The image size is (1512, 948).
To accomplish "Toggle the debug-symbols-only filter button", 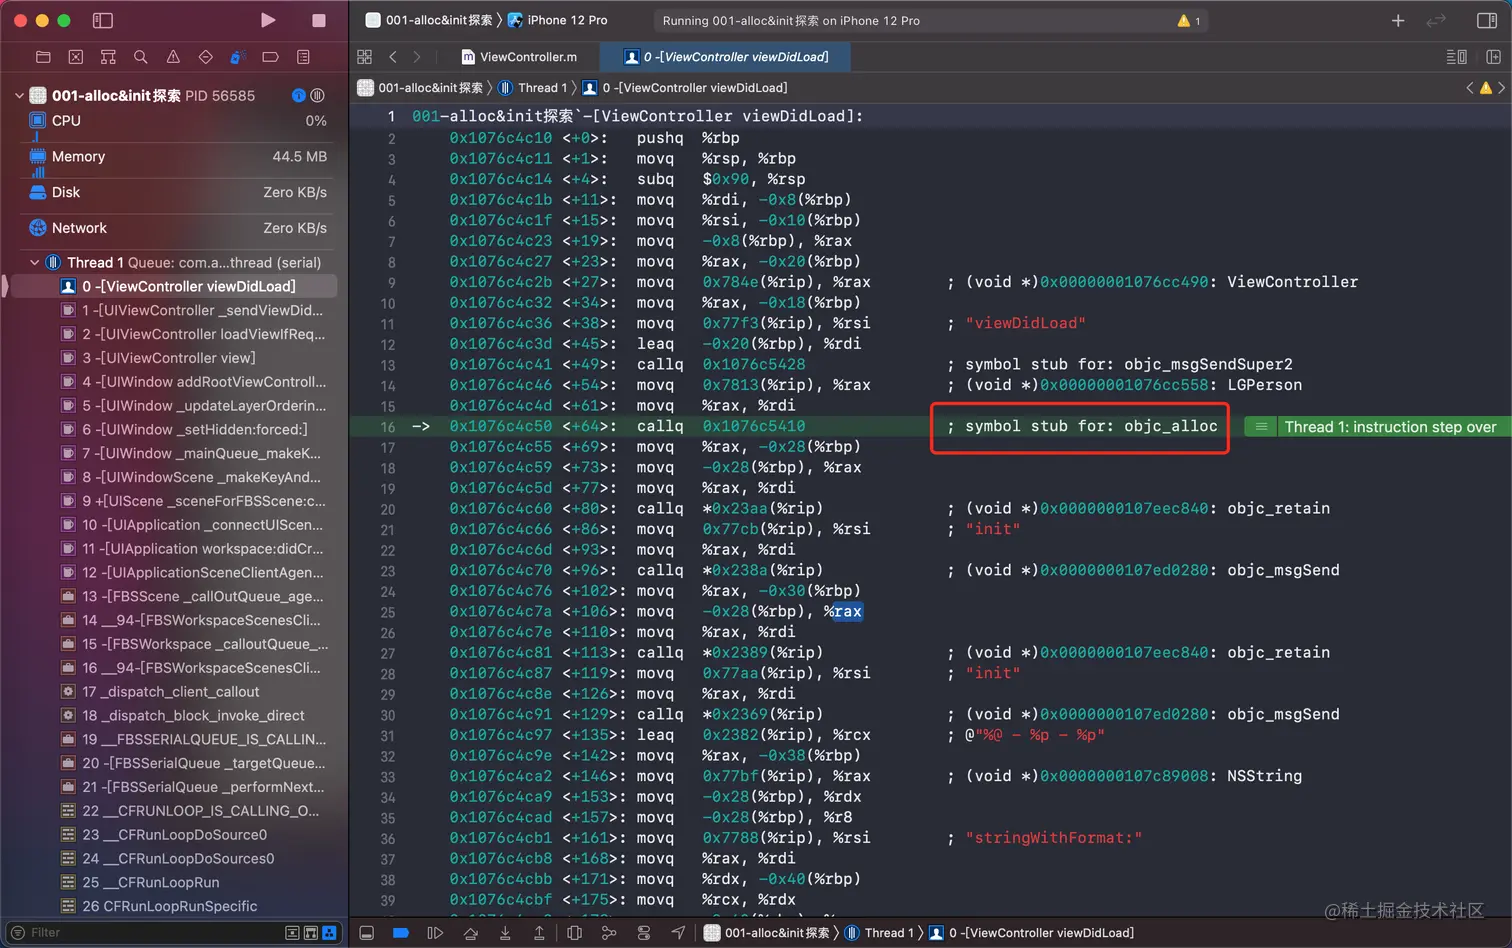I will pos(311,933).
